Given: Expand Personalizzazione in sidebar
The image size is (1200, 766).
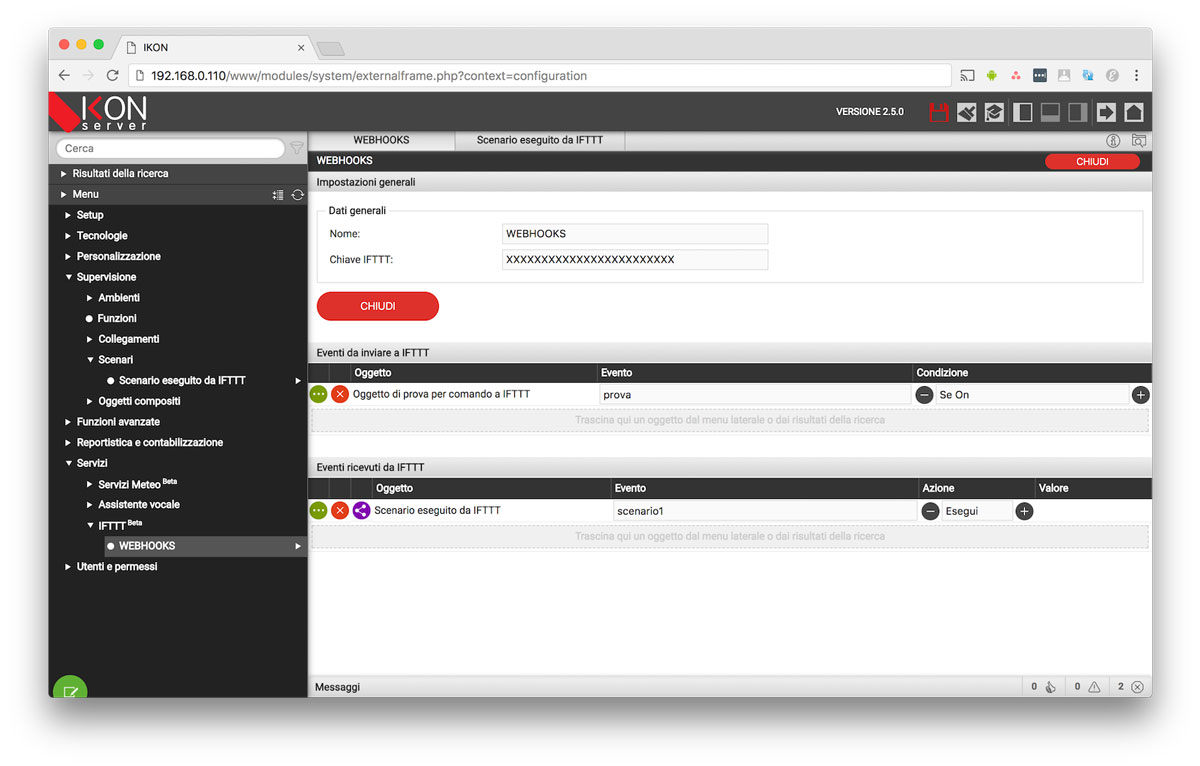Looking at the screenshot, I should pos(68,256).
